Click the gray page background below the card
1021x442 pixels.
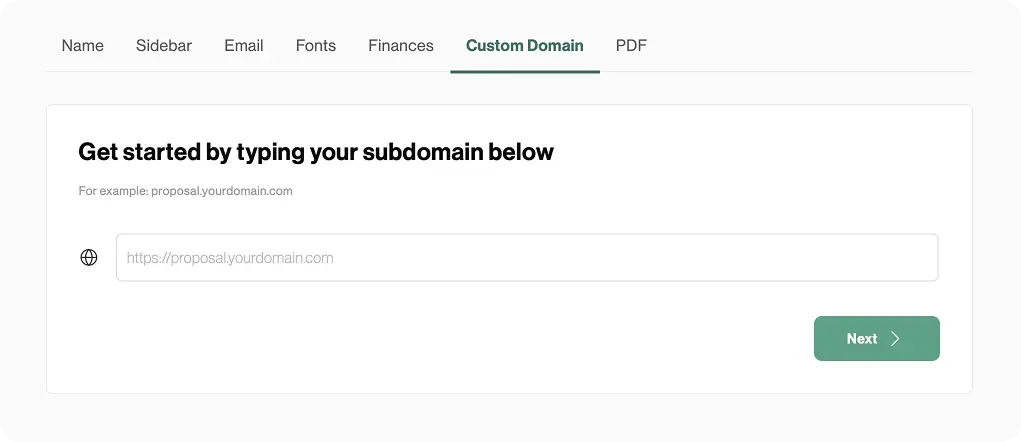tap(500, 418)
